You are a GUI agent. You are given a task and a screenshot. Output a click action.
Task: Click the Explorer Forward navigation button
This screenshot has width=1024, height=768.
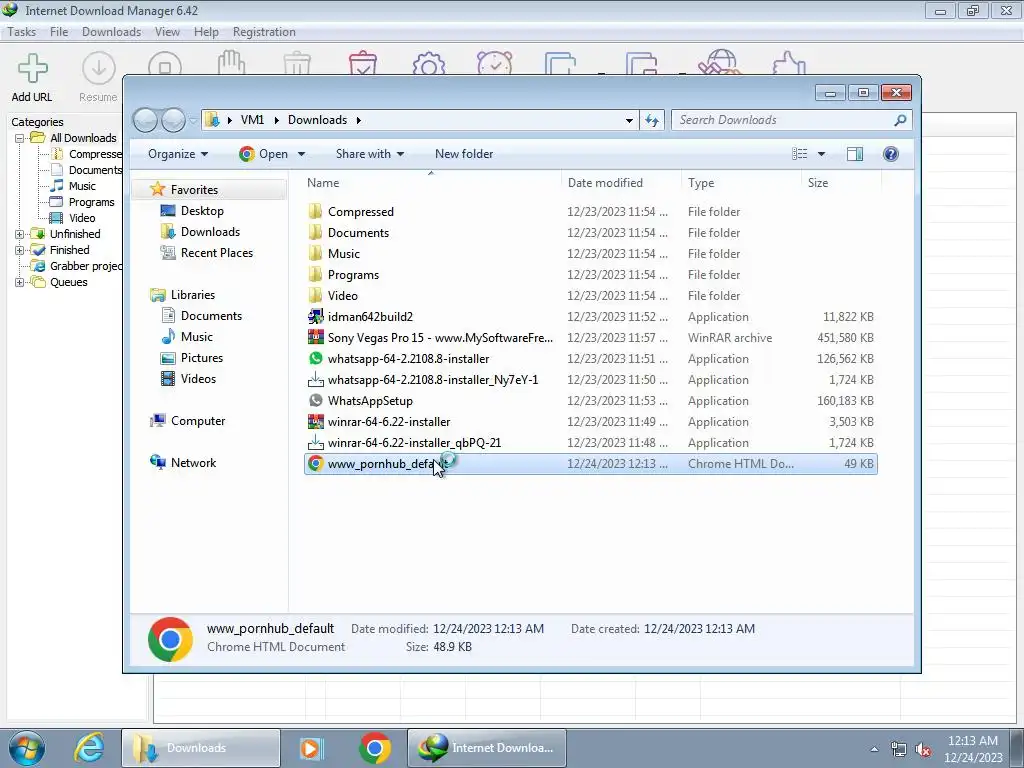coord(173,120)
